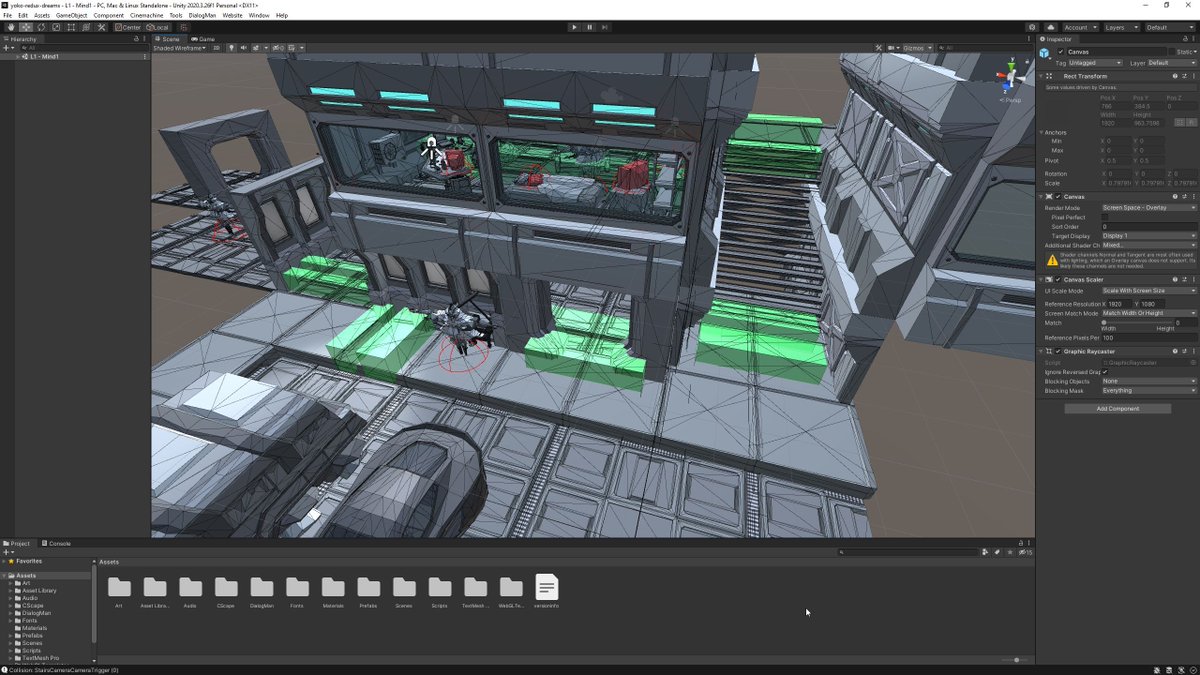1200x675 pixels.
Task: Open the UI Scale Mode dropdown
Action: (x=1149, y=290)
